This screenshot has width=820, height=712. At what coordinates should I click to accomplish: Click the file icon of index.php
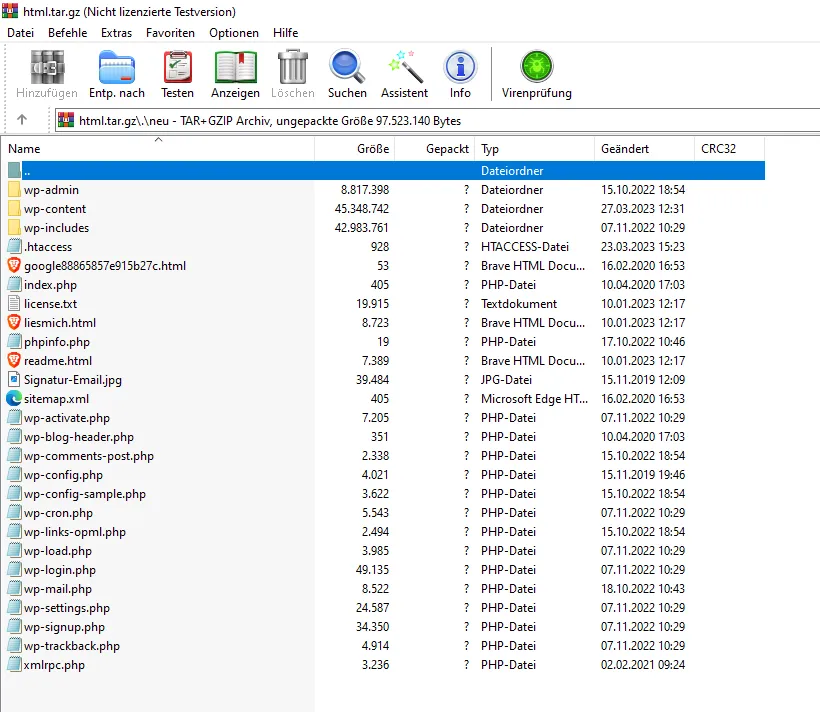tap(15, 285)
